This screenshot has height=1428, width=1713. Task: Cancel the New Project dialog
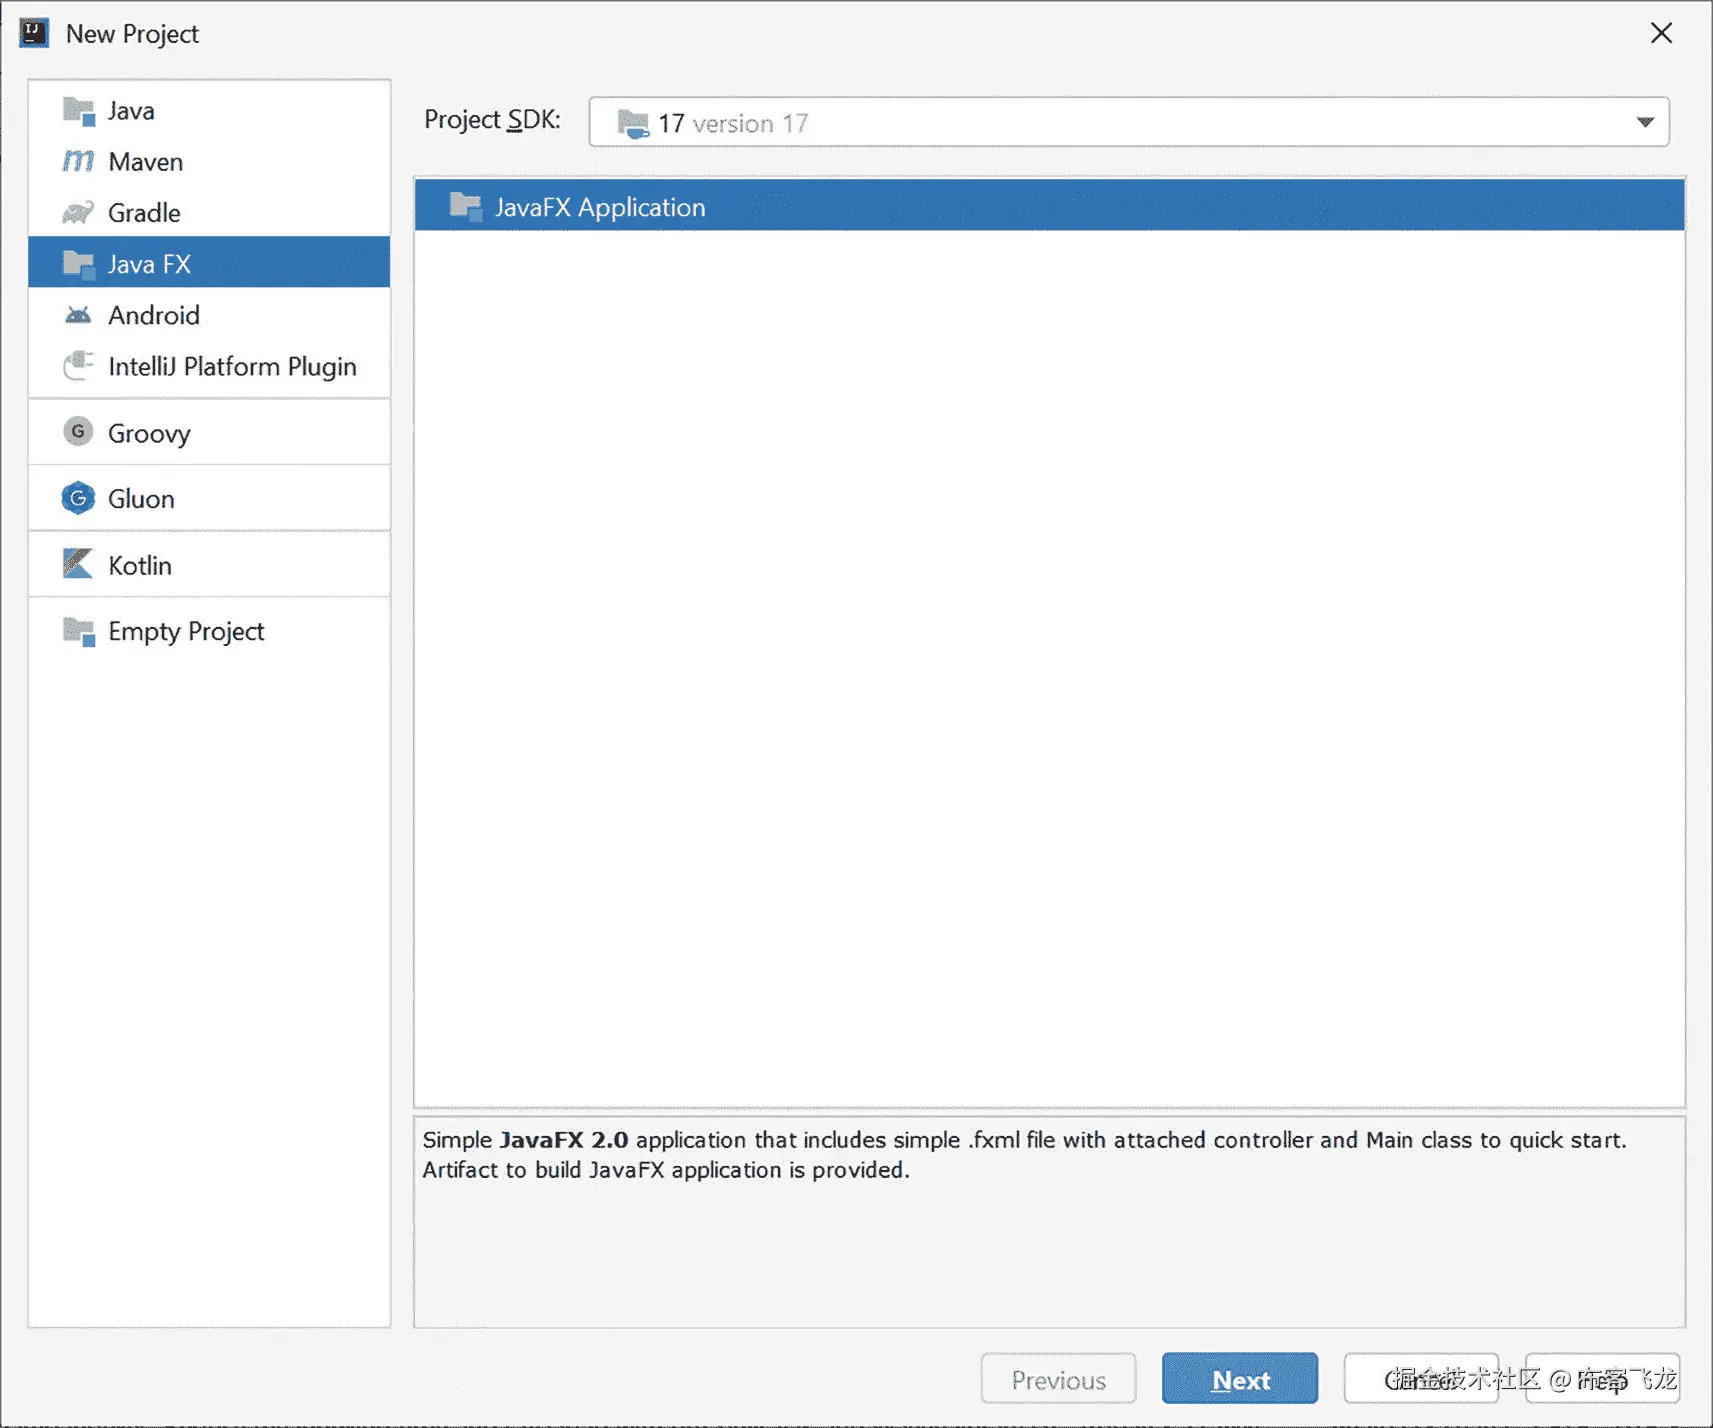[x=1421, y=1379]
